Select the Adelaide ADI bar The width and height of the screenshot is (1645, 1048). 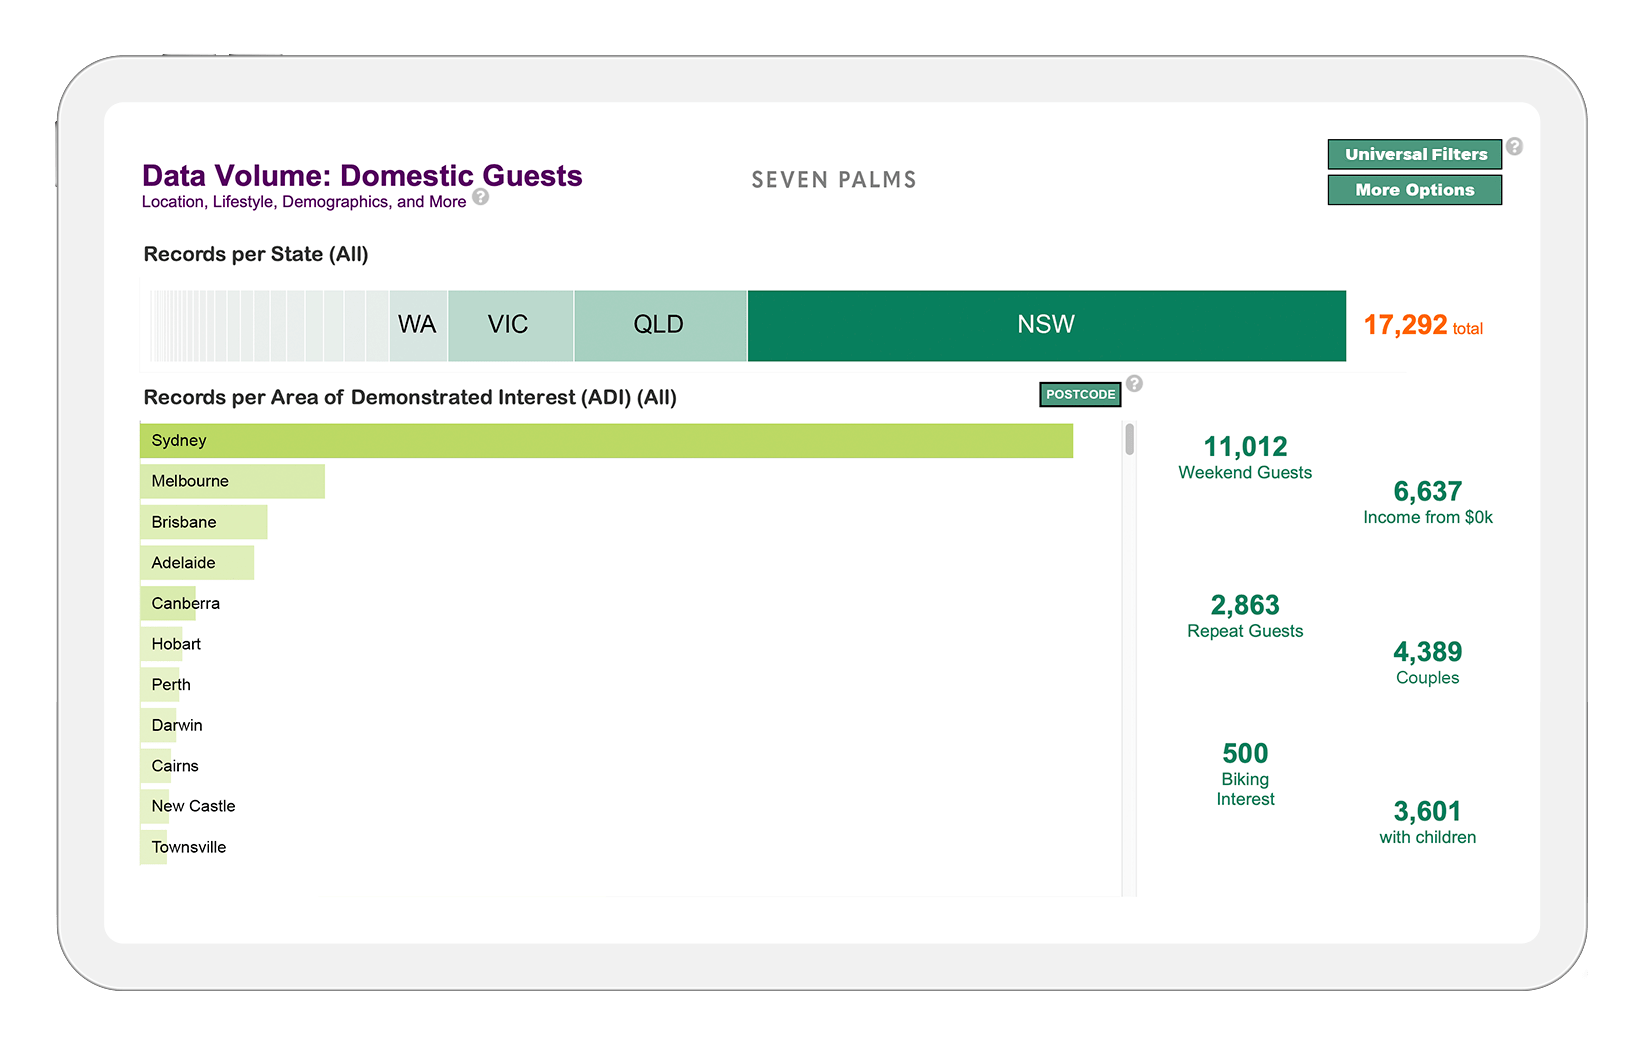click(197, 563)
